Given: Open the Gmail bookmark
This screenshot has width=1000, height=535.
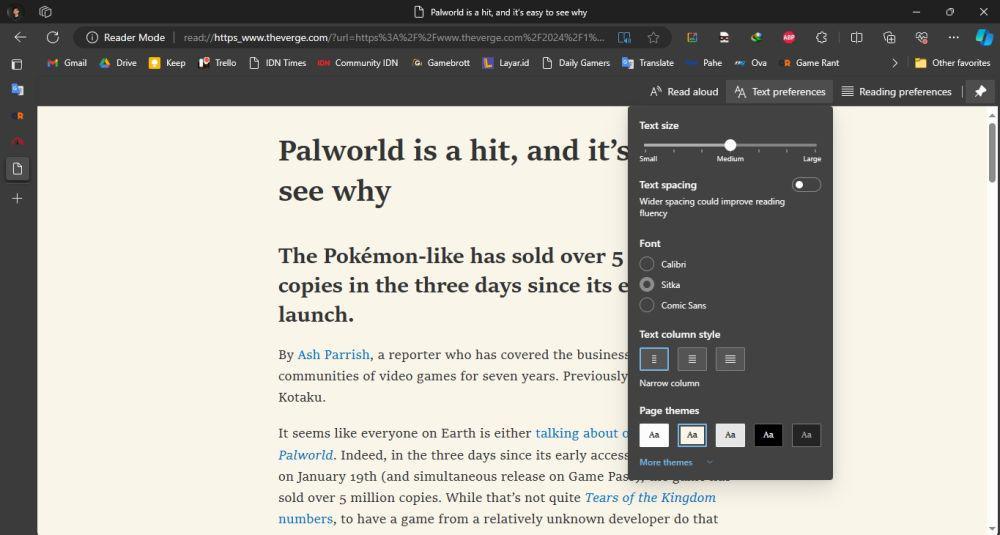Looking at the screenshot, I should tap(67, 63).
